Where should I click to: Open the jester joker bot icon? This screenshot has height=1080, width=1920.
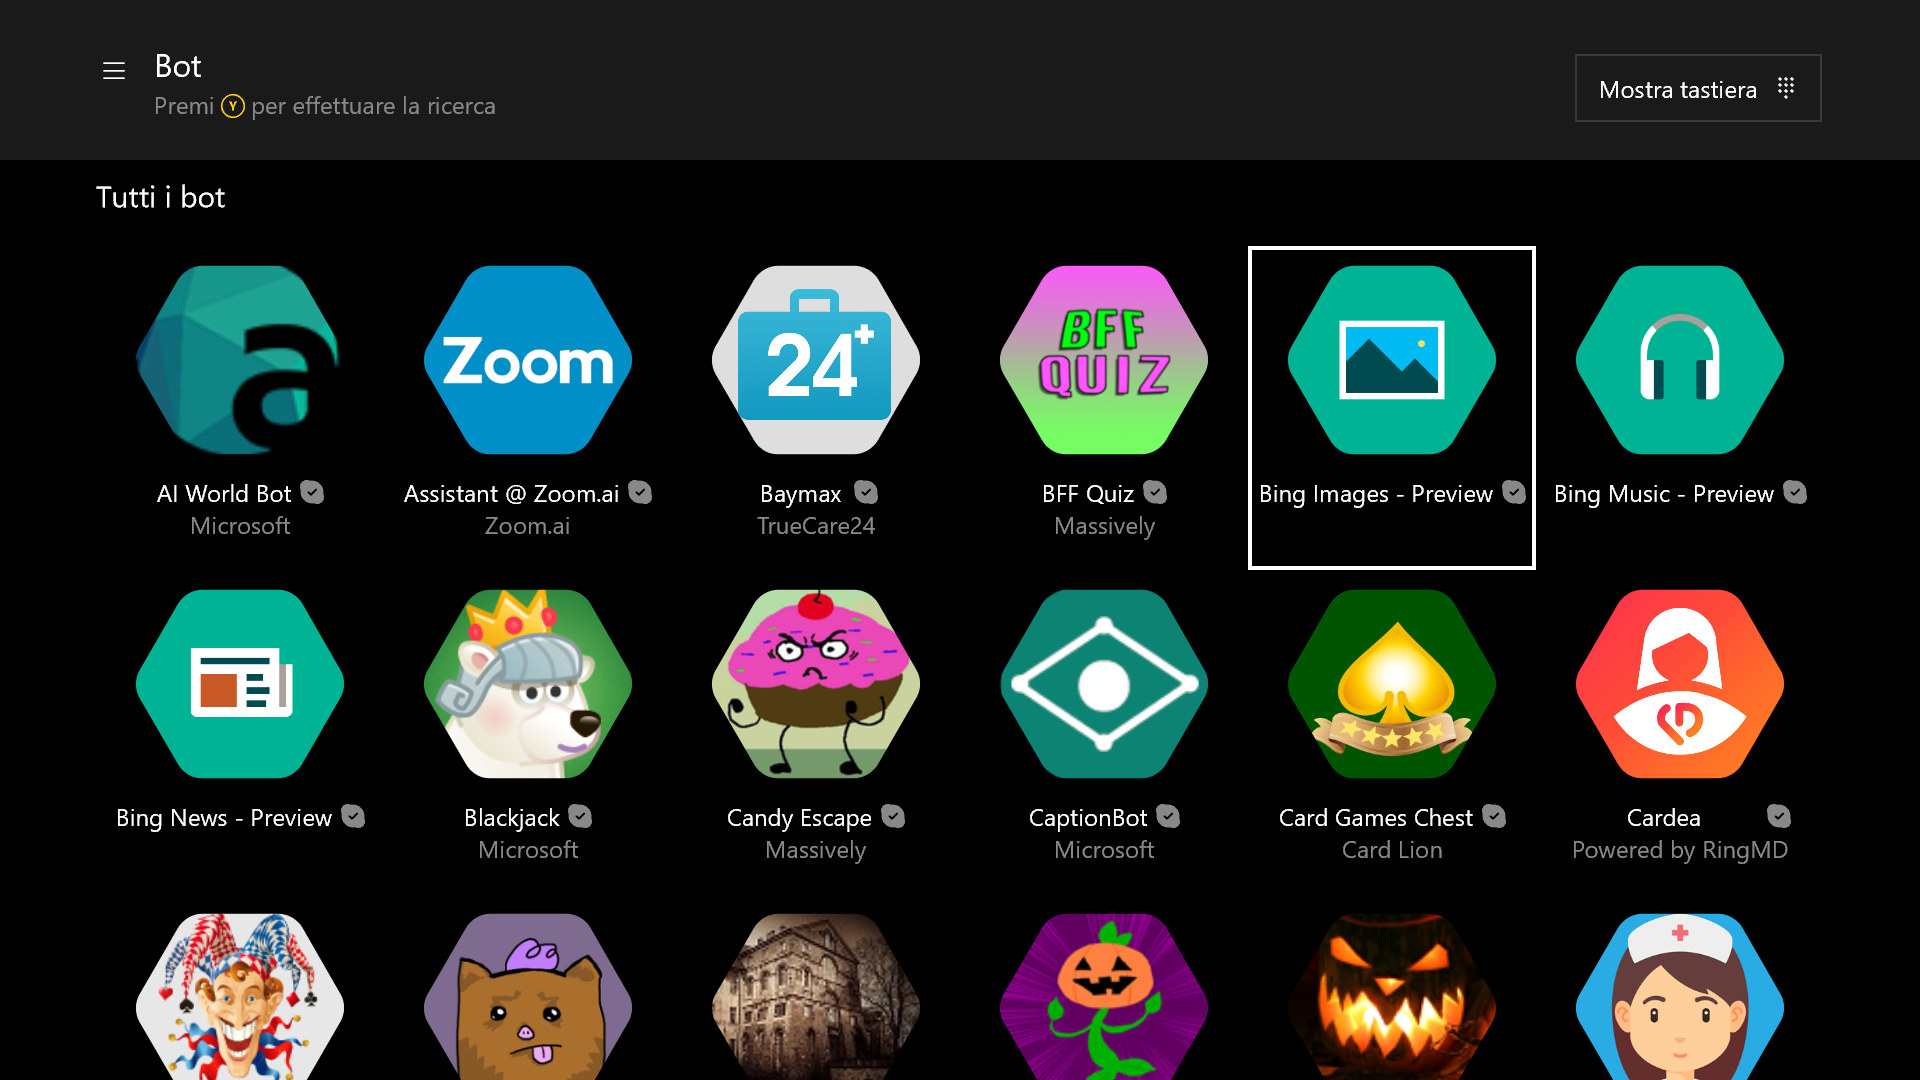coord(240,997)
